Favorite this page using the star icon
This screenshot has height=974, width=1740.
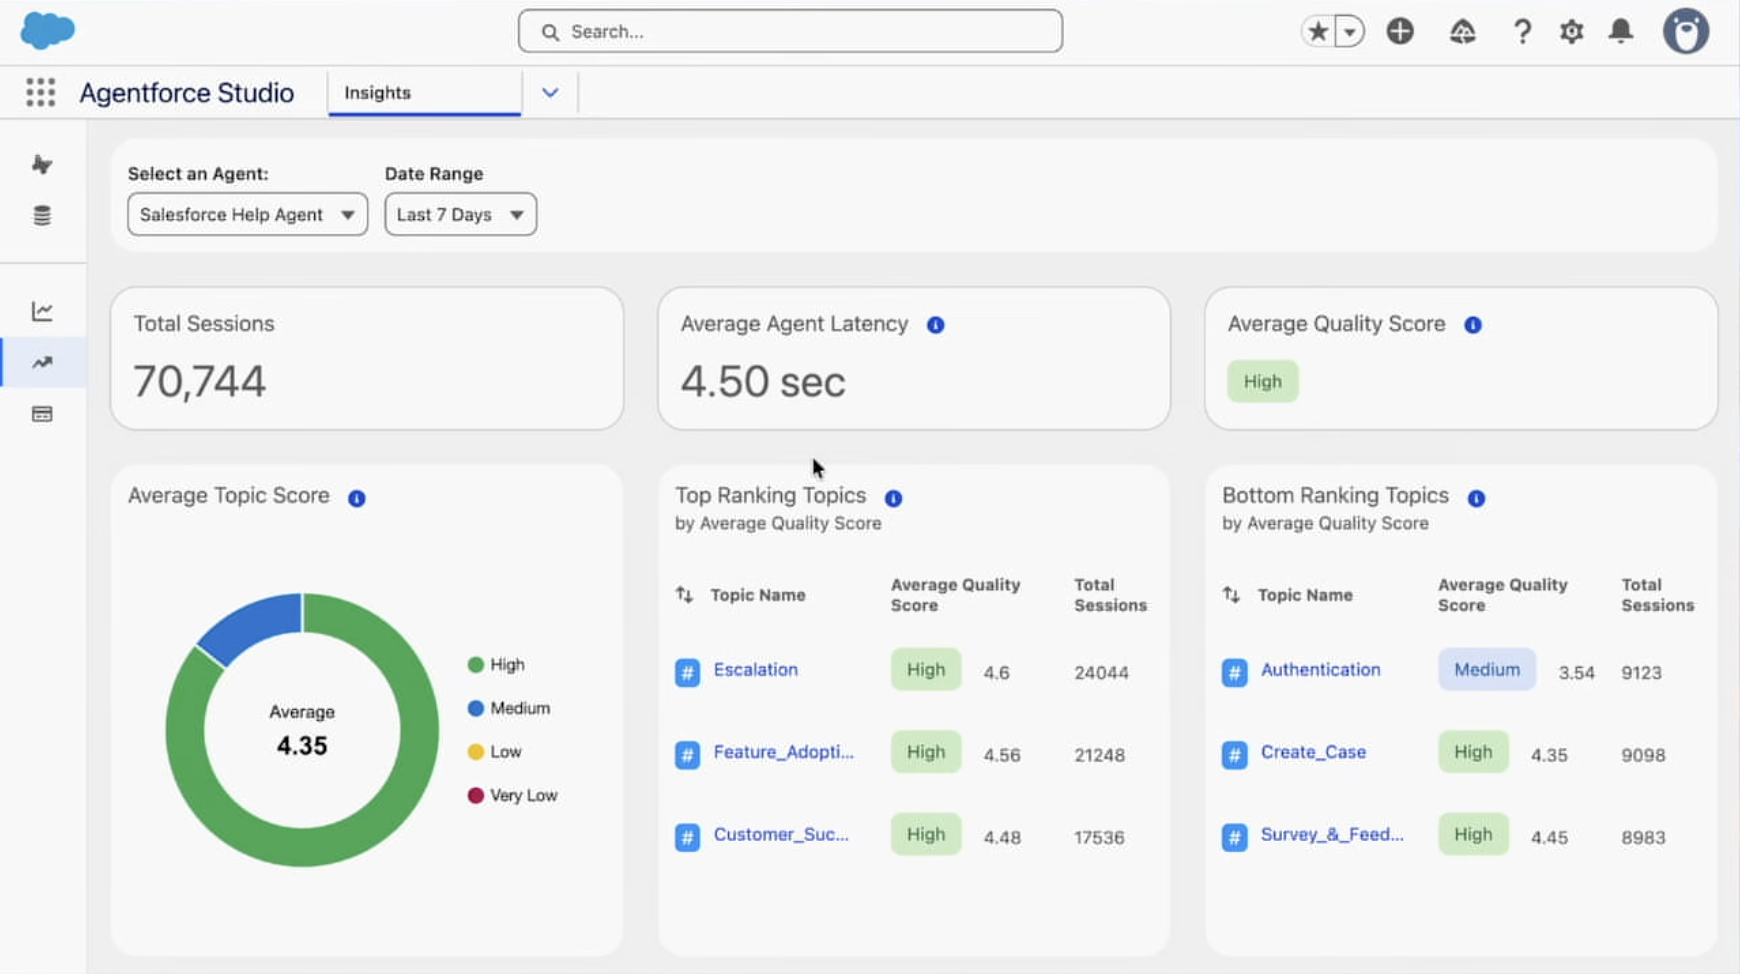(x=1318, y=31)
